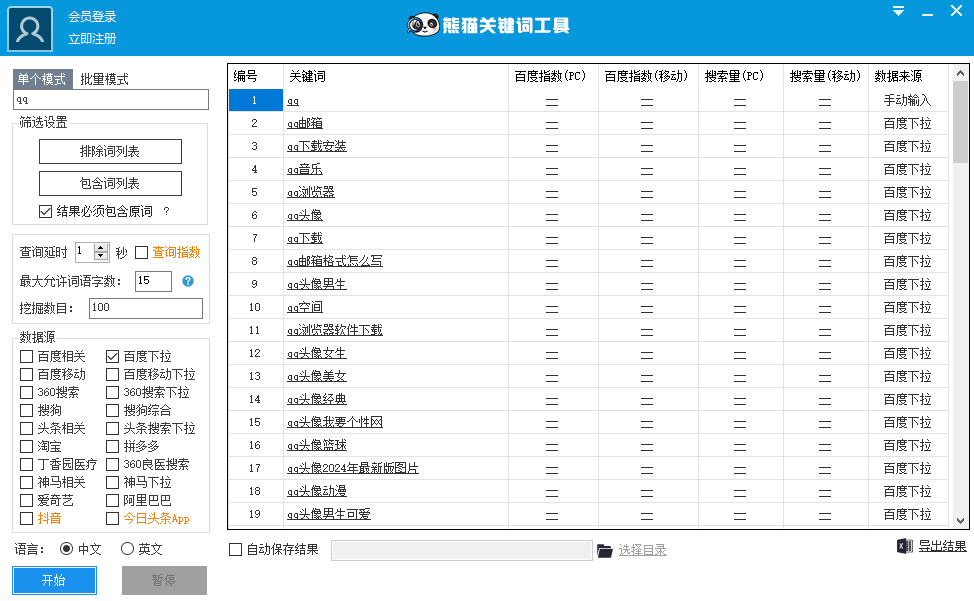Check the 自动保存结果 option
The width and height of the screenshot is (974, 601).
tap(235, 549)
